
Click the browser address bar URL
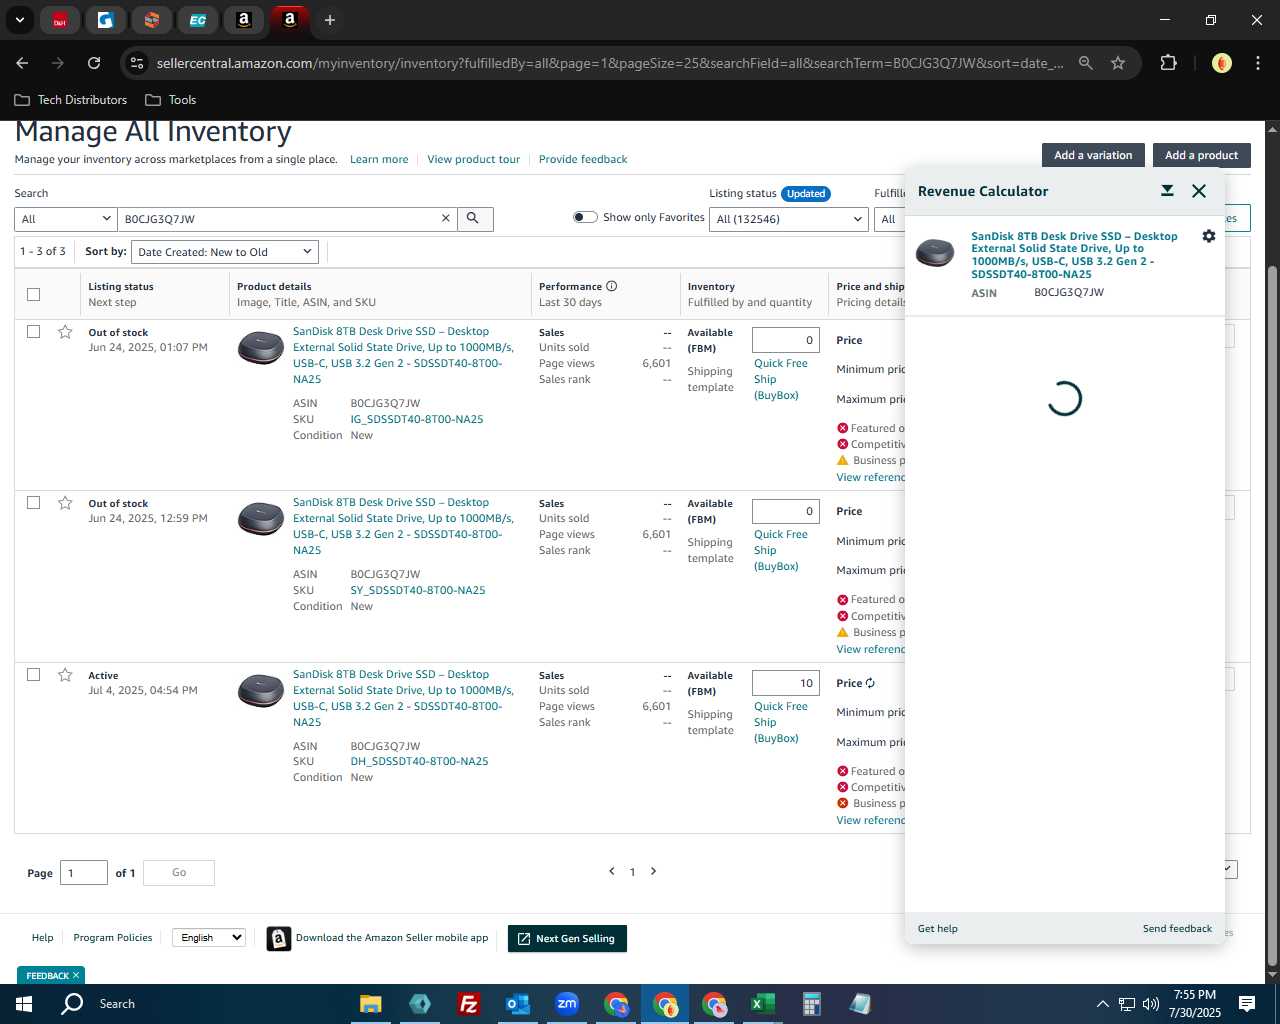coord(610,63)
